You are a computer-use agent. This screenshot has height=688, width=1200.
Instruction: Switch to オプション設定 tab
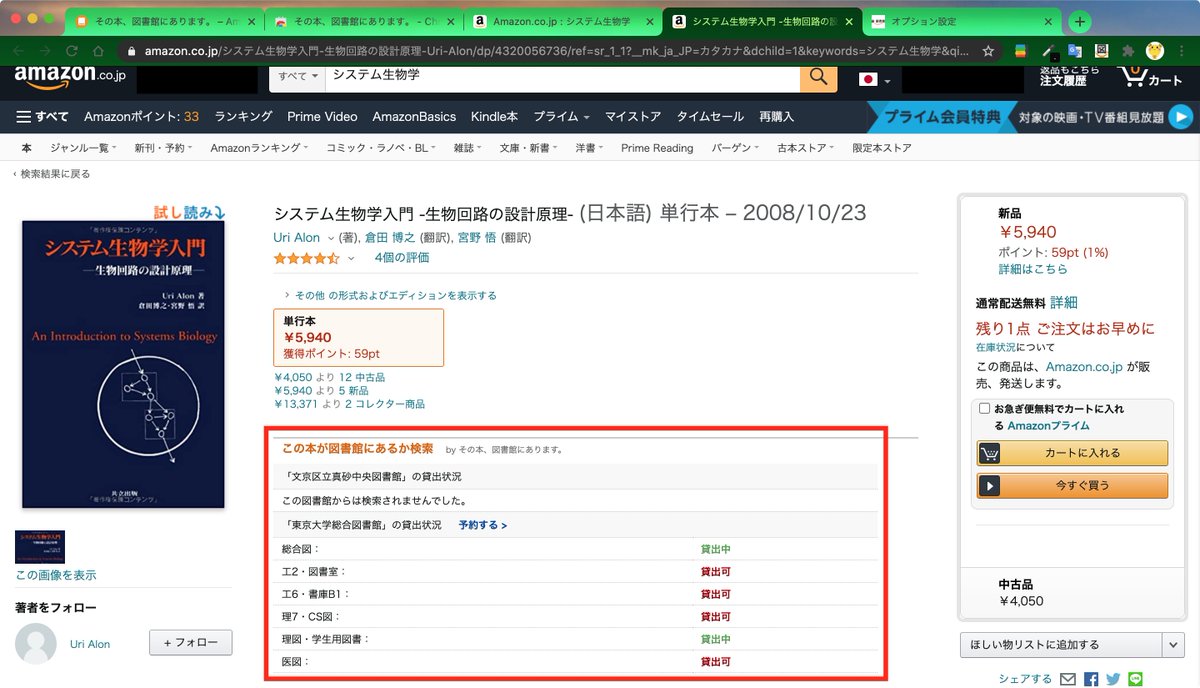coord(959,21)
